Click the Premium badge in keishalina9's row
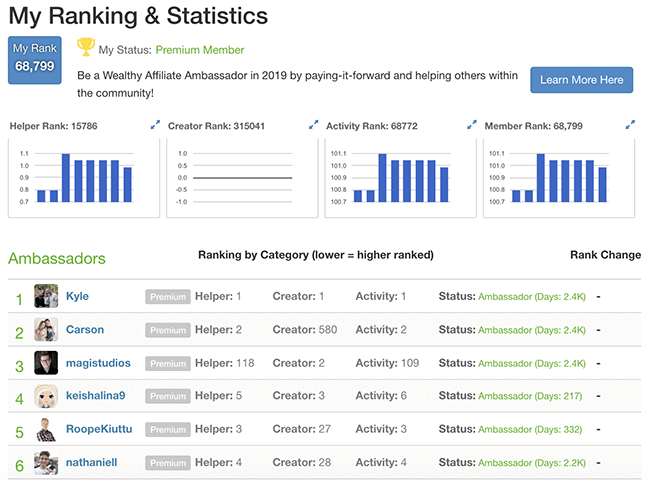This screenshot has height=481, width=650. tap(168, 396)
